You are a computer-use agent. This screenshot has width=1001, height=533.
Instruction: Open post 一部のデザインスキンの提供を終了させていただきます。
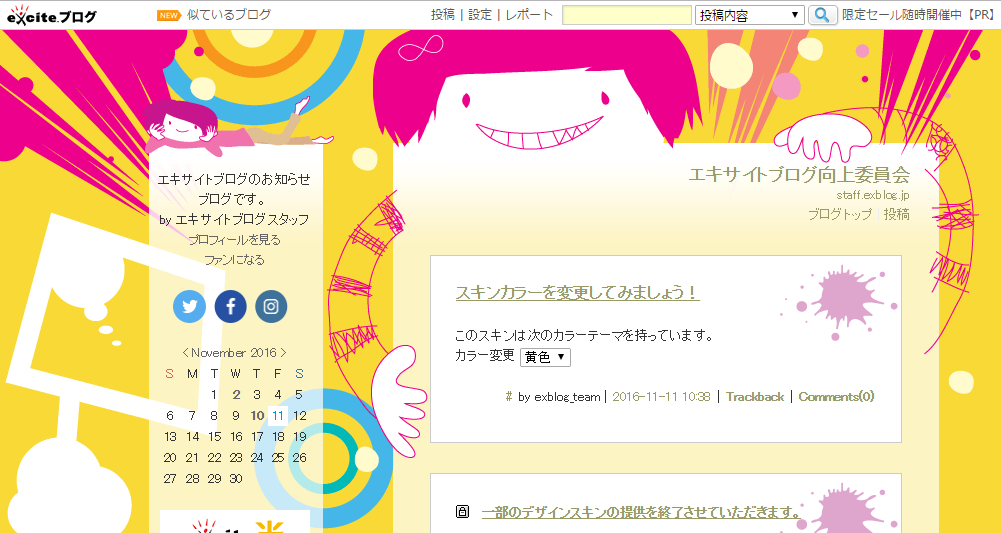[x=642, y=512]
